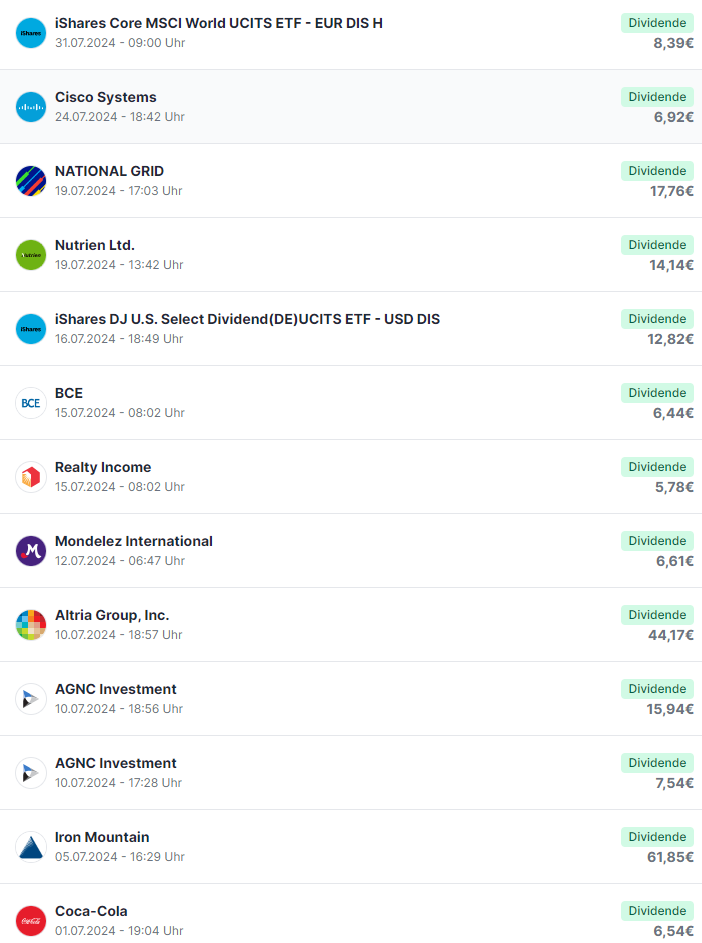Screen dimensions: 702x943
Task: Click the Realty Income red logo
Action: coord(31,477)
